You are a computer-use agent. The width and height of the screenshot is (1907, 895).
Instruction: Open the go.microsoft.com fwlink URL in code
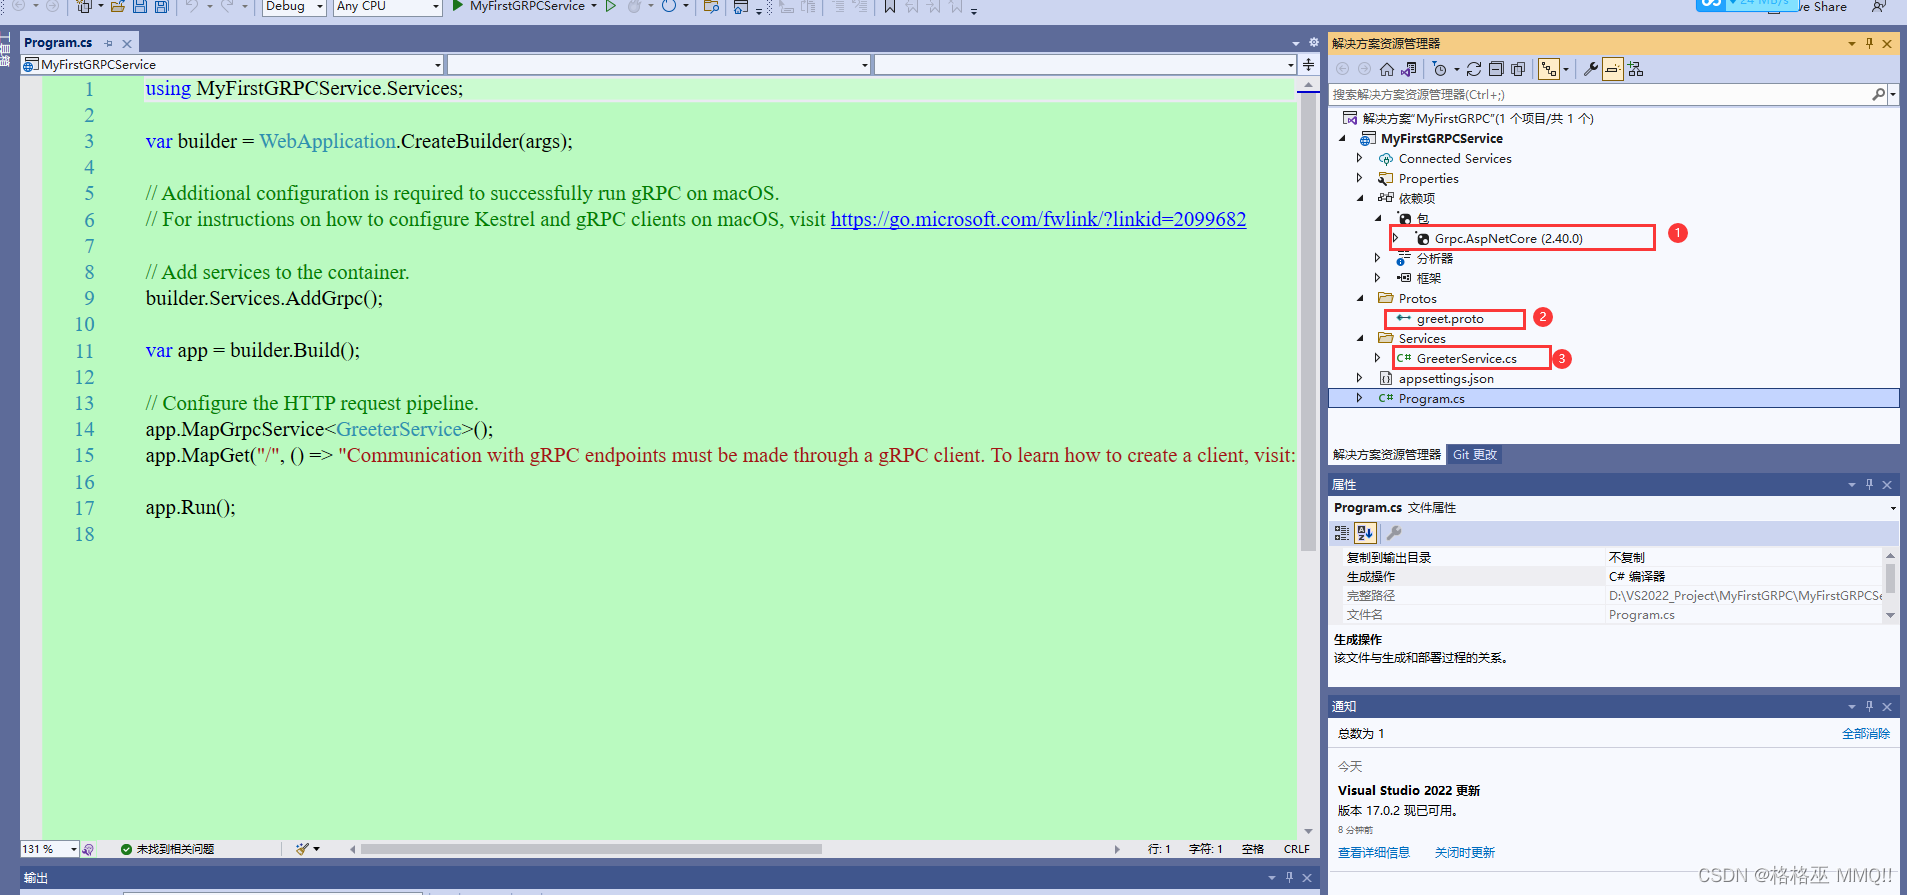tap(1038, 219)
